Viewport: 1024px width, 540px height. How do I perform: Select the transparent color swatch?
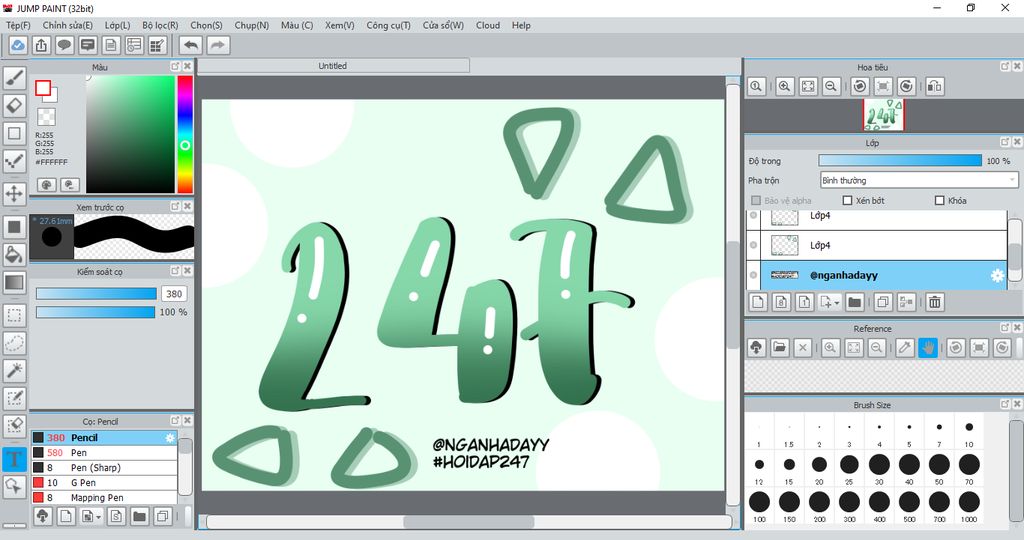tap(46, 117)
